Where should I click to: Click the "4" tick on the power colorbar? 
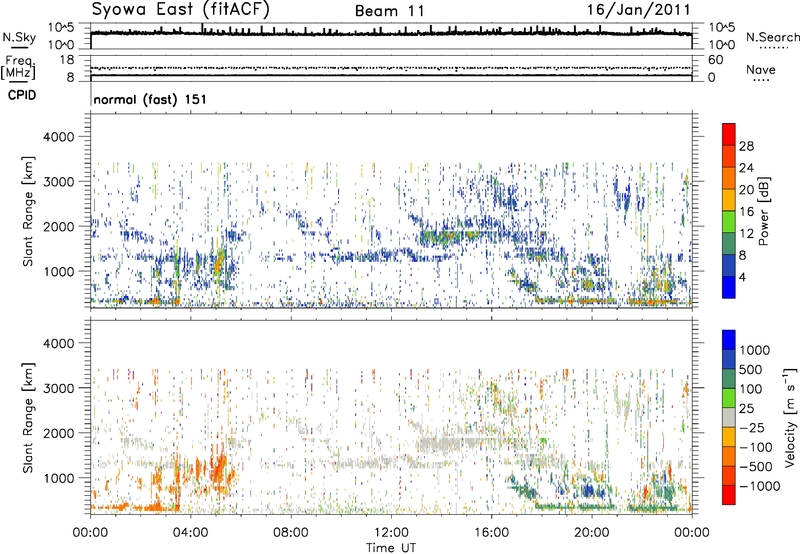742,277
